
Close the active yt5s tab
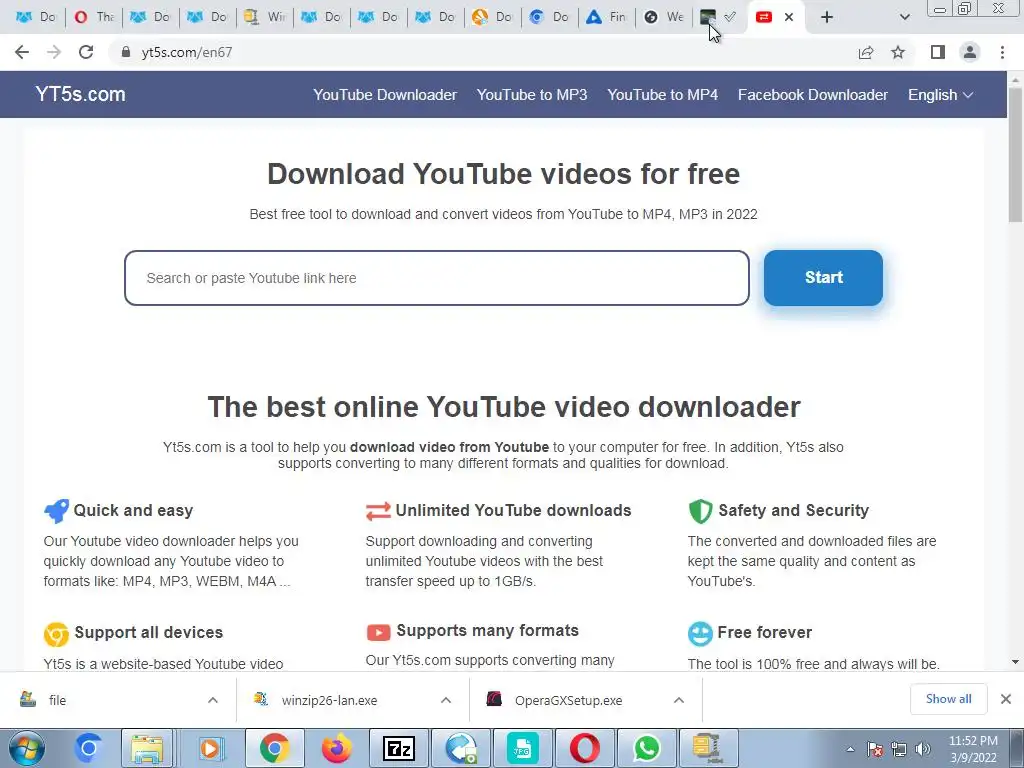pos(789,17)
